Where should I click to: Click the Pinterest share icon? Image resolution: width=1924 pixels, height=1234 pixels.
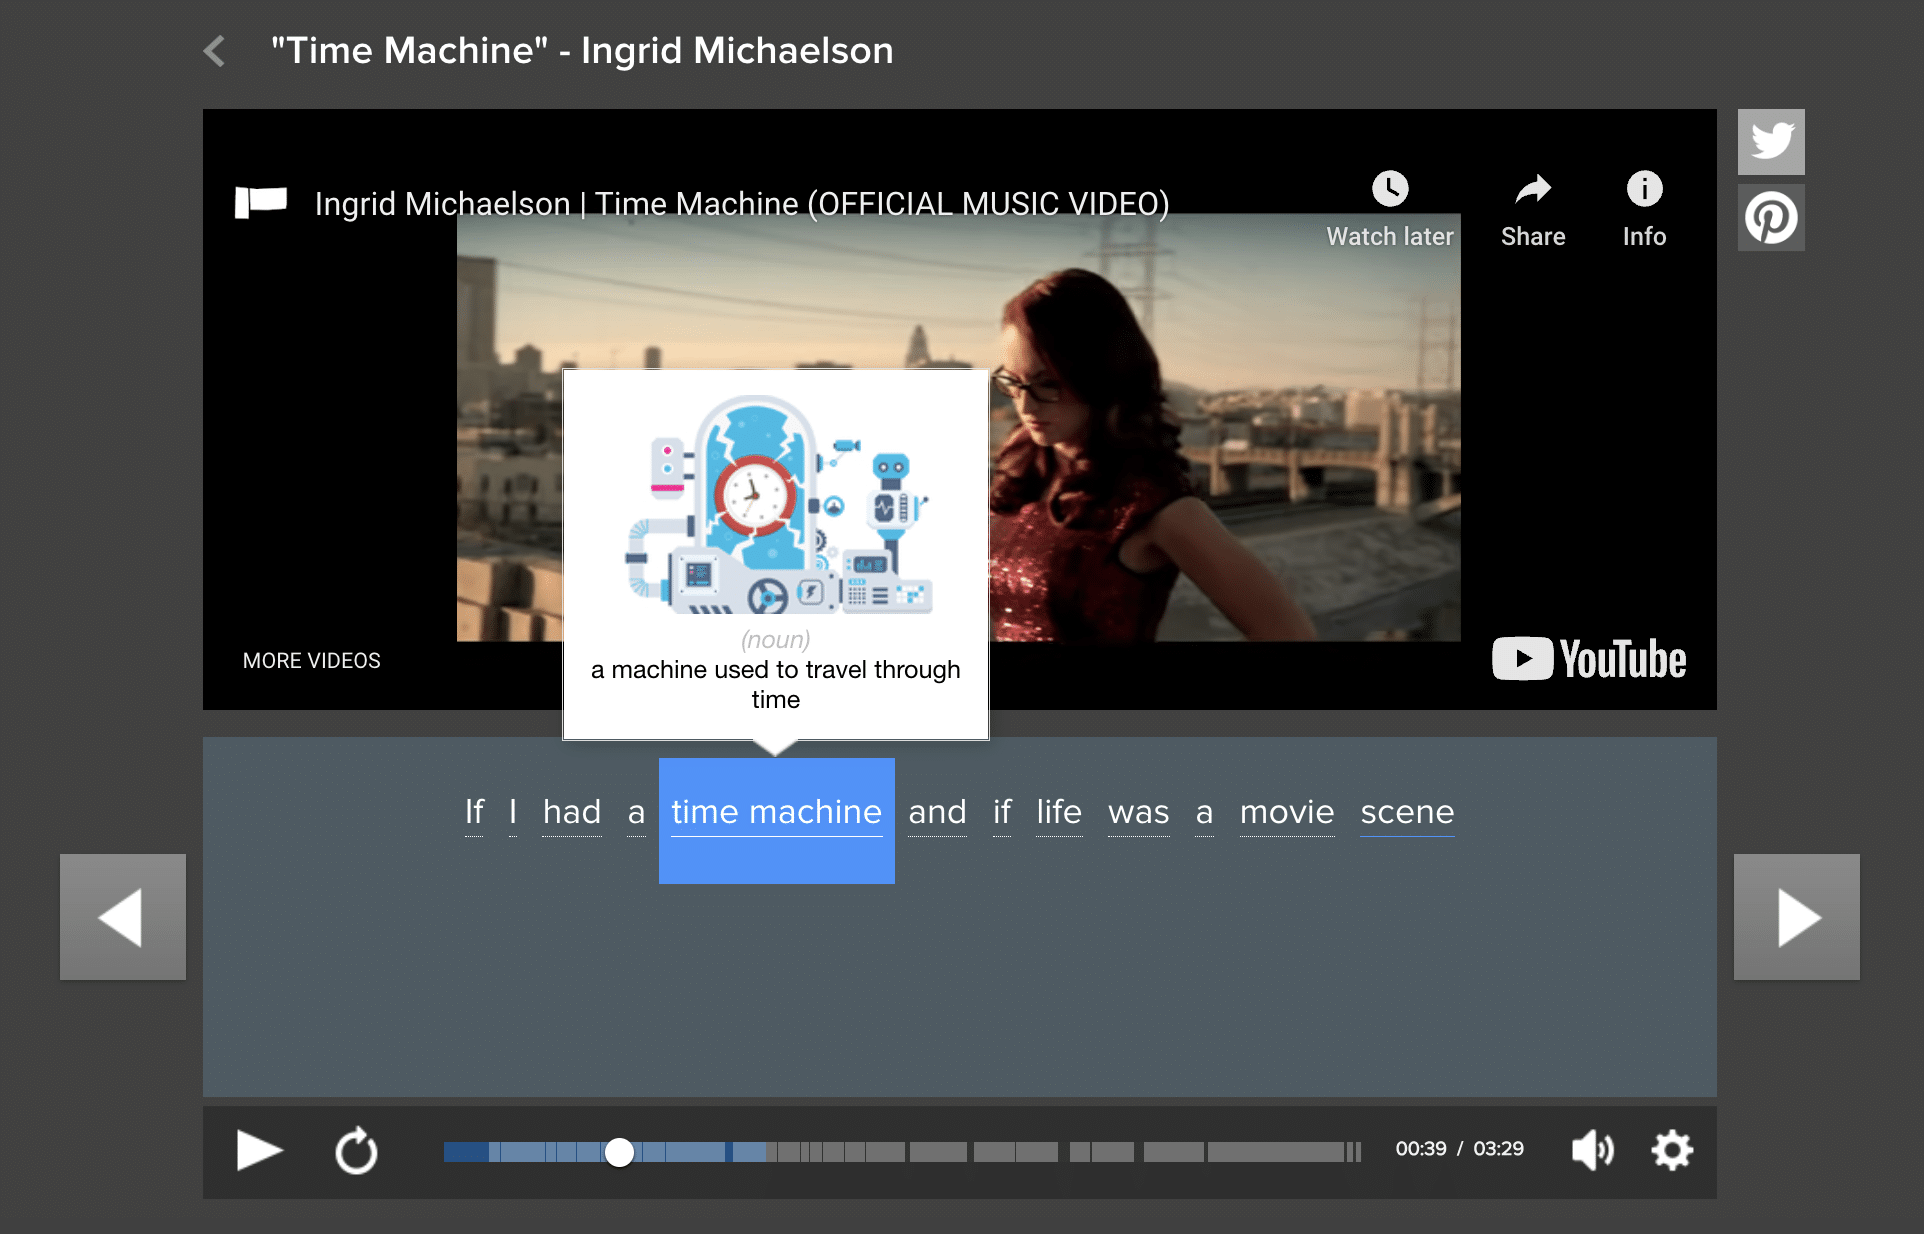[x=1771, y=220]
